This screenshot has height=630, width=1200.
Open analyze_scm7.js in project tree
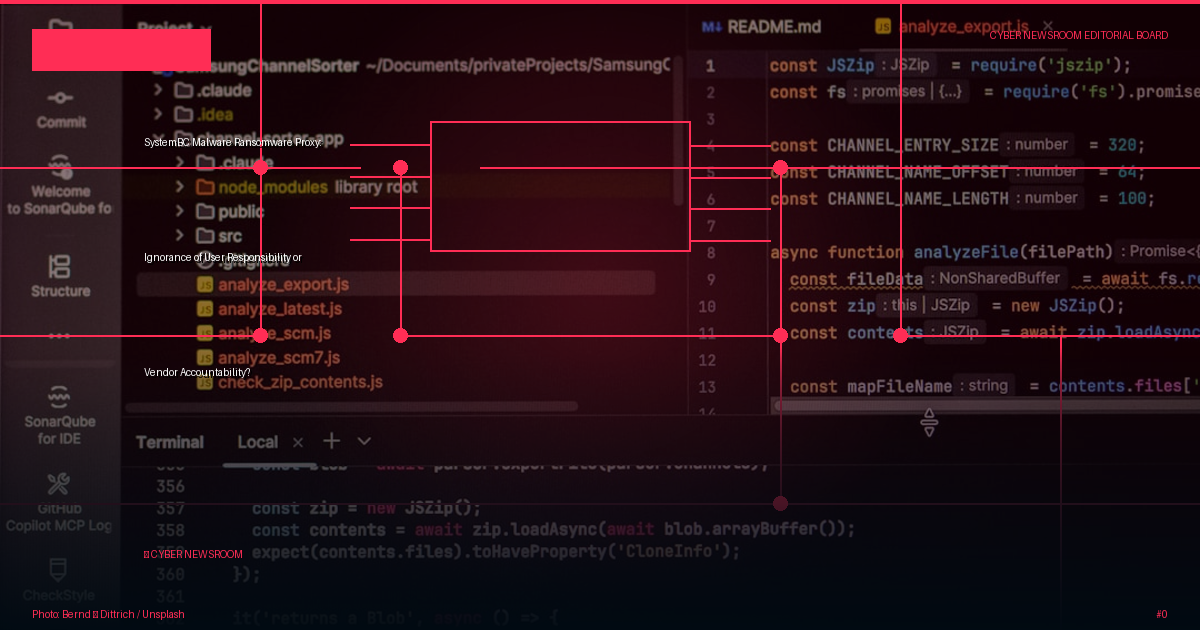point(269,357)
